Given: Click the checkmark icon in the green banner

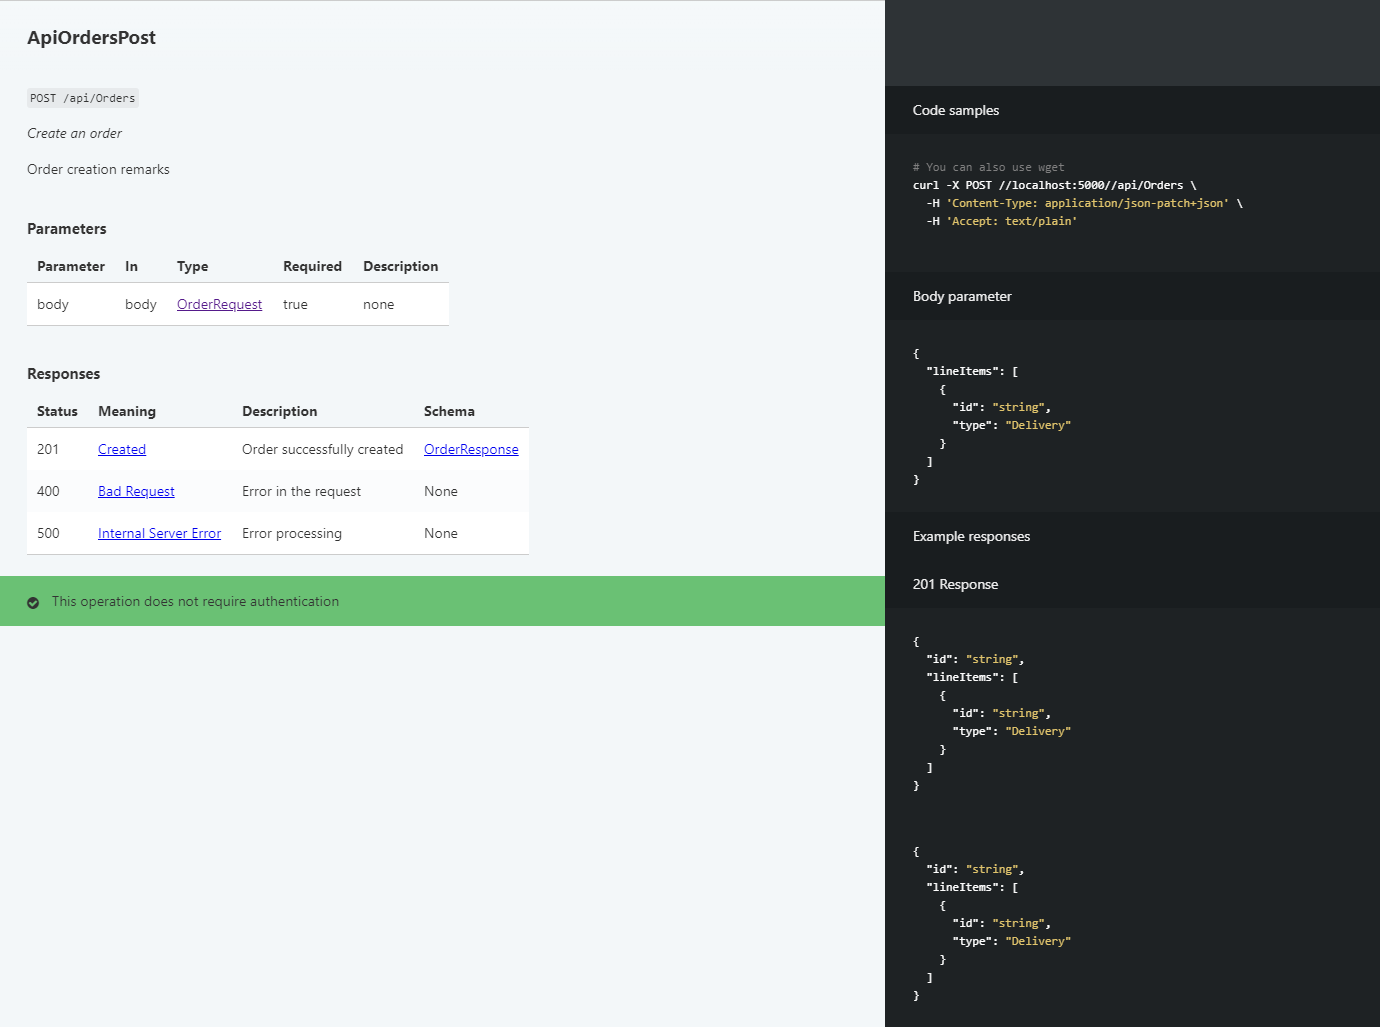Looking at the screenshot, I should [33, 601].
